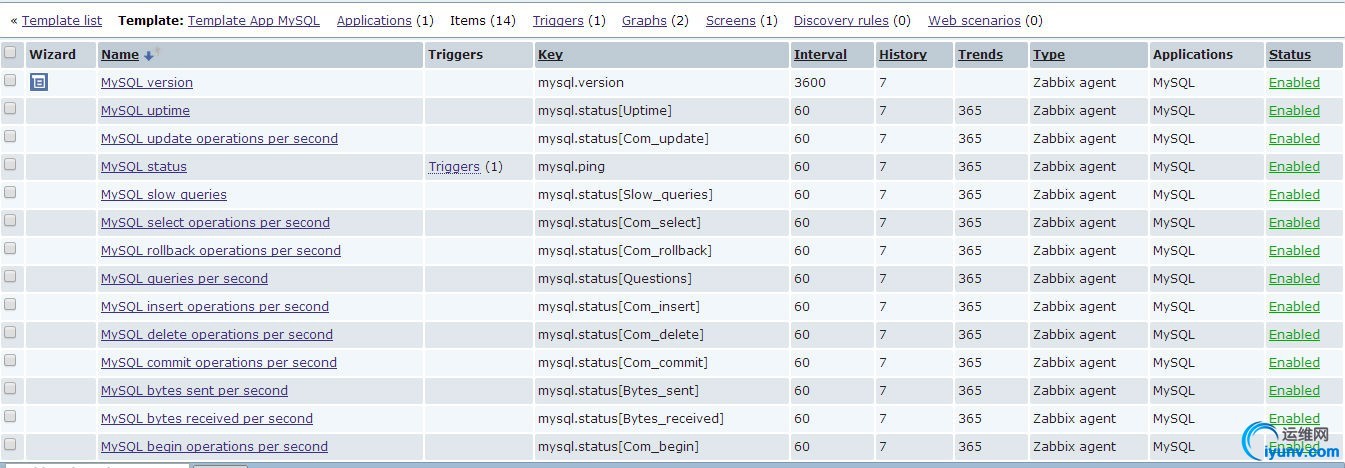Open MySQL commit operations per second item
1345x468 pixels.
click(219, 363)
